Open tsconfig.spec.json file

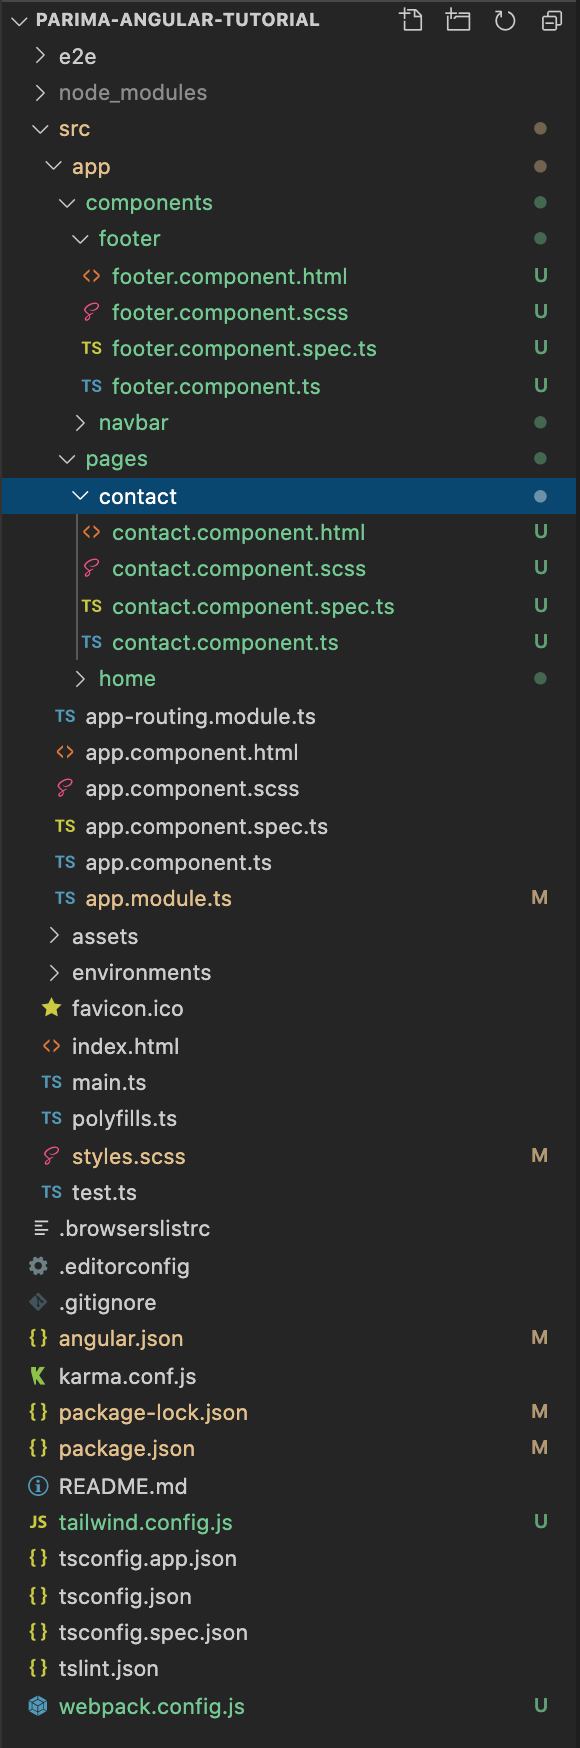click(x=153, y=1632)
